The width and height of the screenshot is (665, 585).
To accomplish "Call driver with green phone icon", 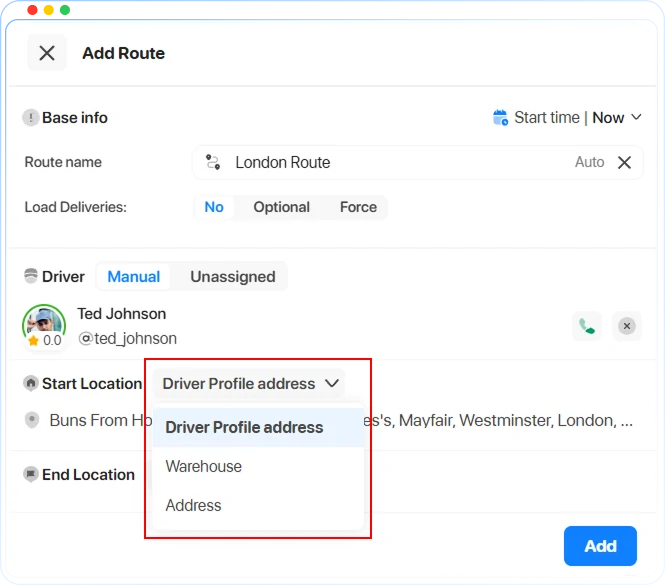I will [x=587, y=326].
